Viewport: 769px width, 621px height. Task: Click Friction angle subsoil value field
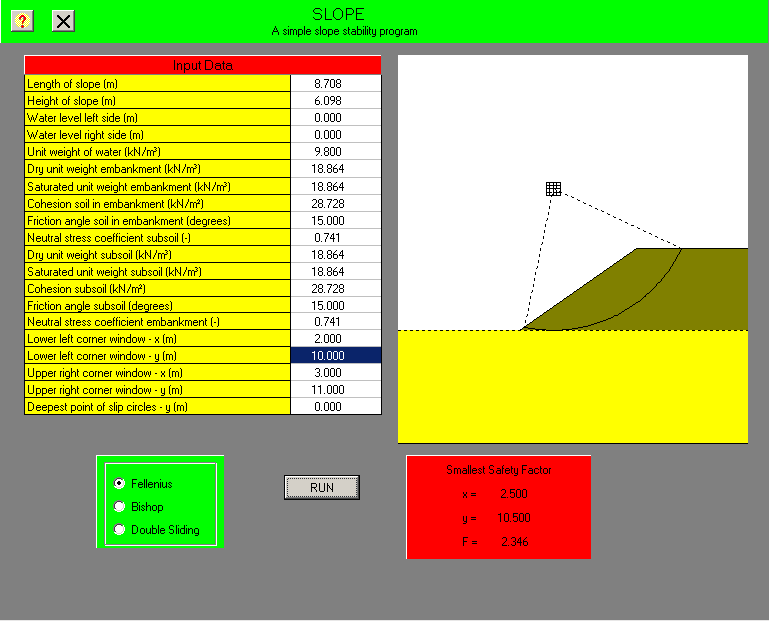[335, 305]
